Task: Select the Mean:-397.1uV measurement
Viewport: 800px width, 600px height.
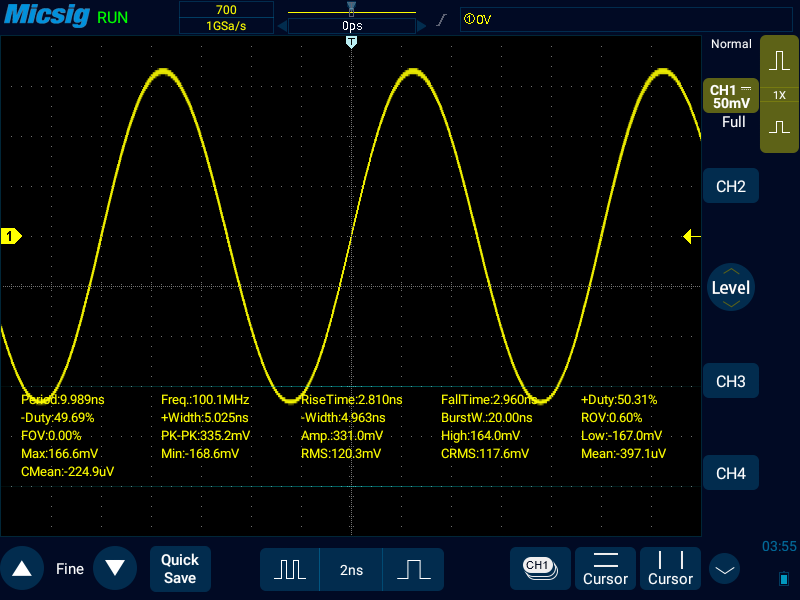Action: (x=623, y=454)
